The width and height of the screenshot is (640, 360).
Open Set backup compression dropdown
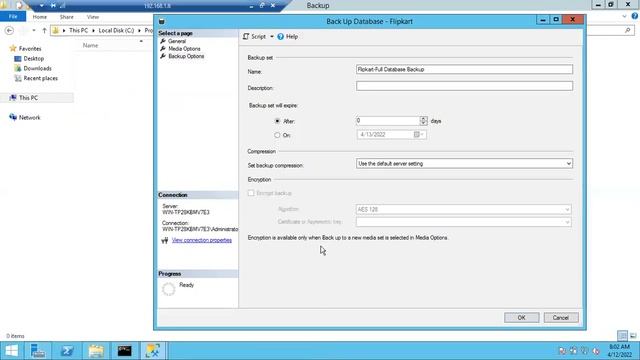464,164
